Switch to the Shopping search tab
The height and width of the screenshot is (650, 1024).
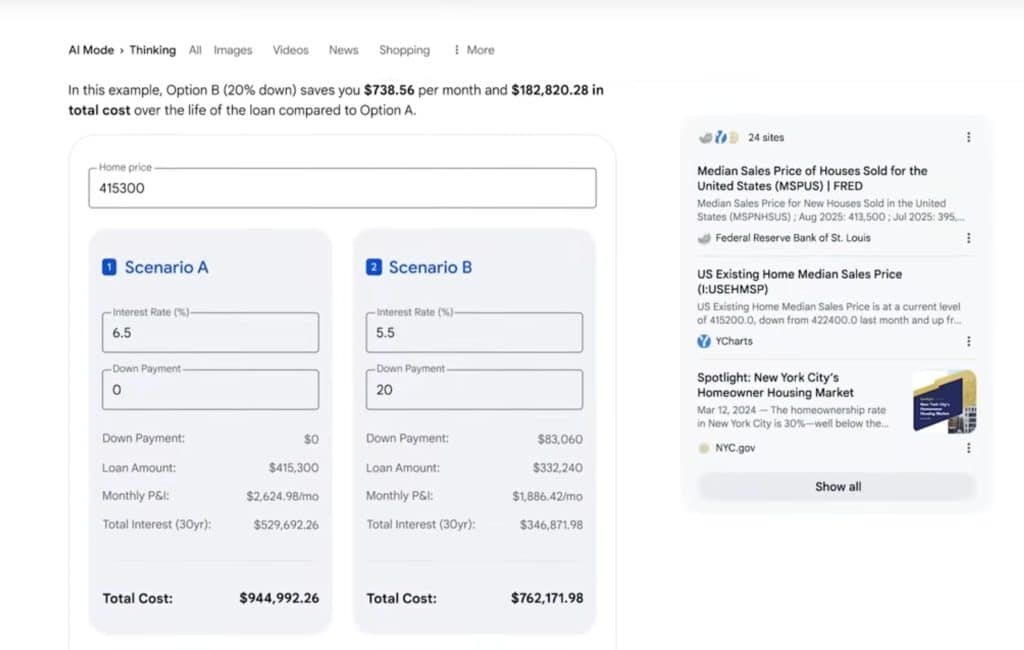pyautogui.click(x=404, y=49)
